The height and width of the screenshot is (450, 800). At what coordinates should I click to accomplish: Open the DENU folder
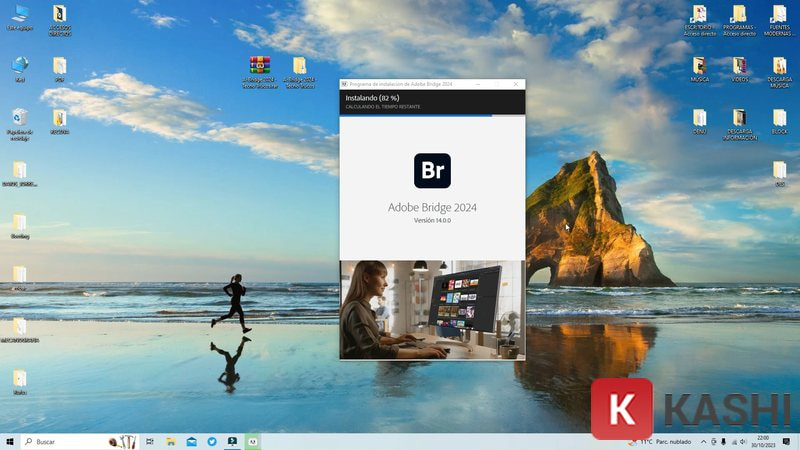point(699,121)
